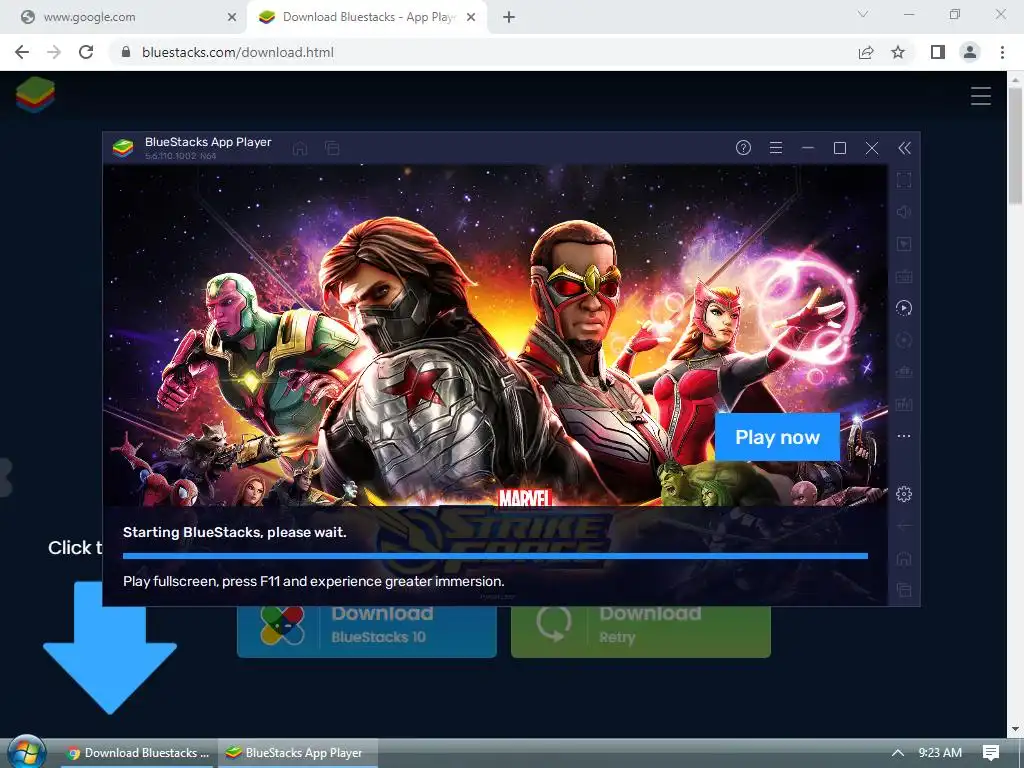Show hidden system tray icons
1024x768 pixels.
(898, 753)
